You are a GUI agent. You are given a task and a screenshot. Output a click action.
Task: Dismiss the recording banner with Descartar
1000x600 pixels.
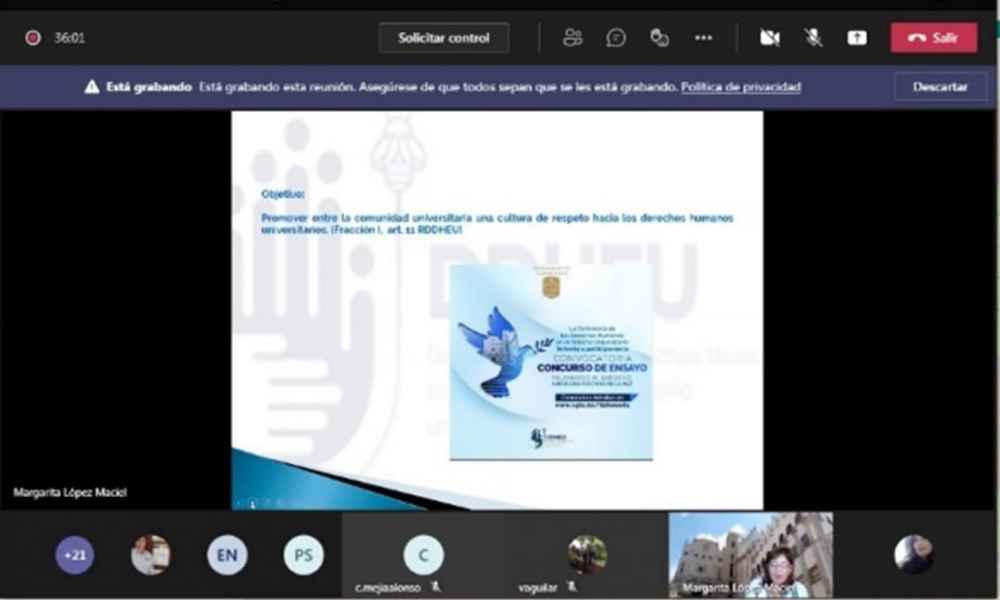pos(940,87)
